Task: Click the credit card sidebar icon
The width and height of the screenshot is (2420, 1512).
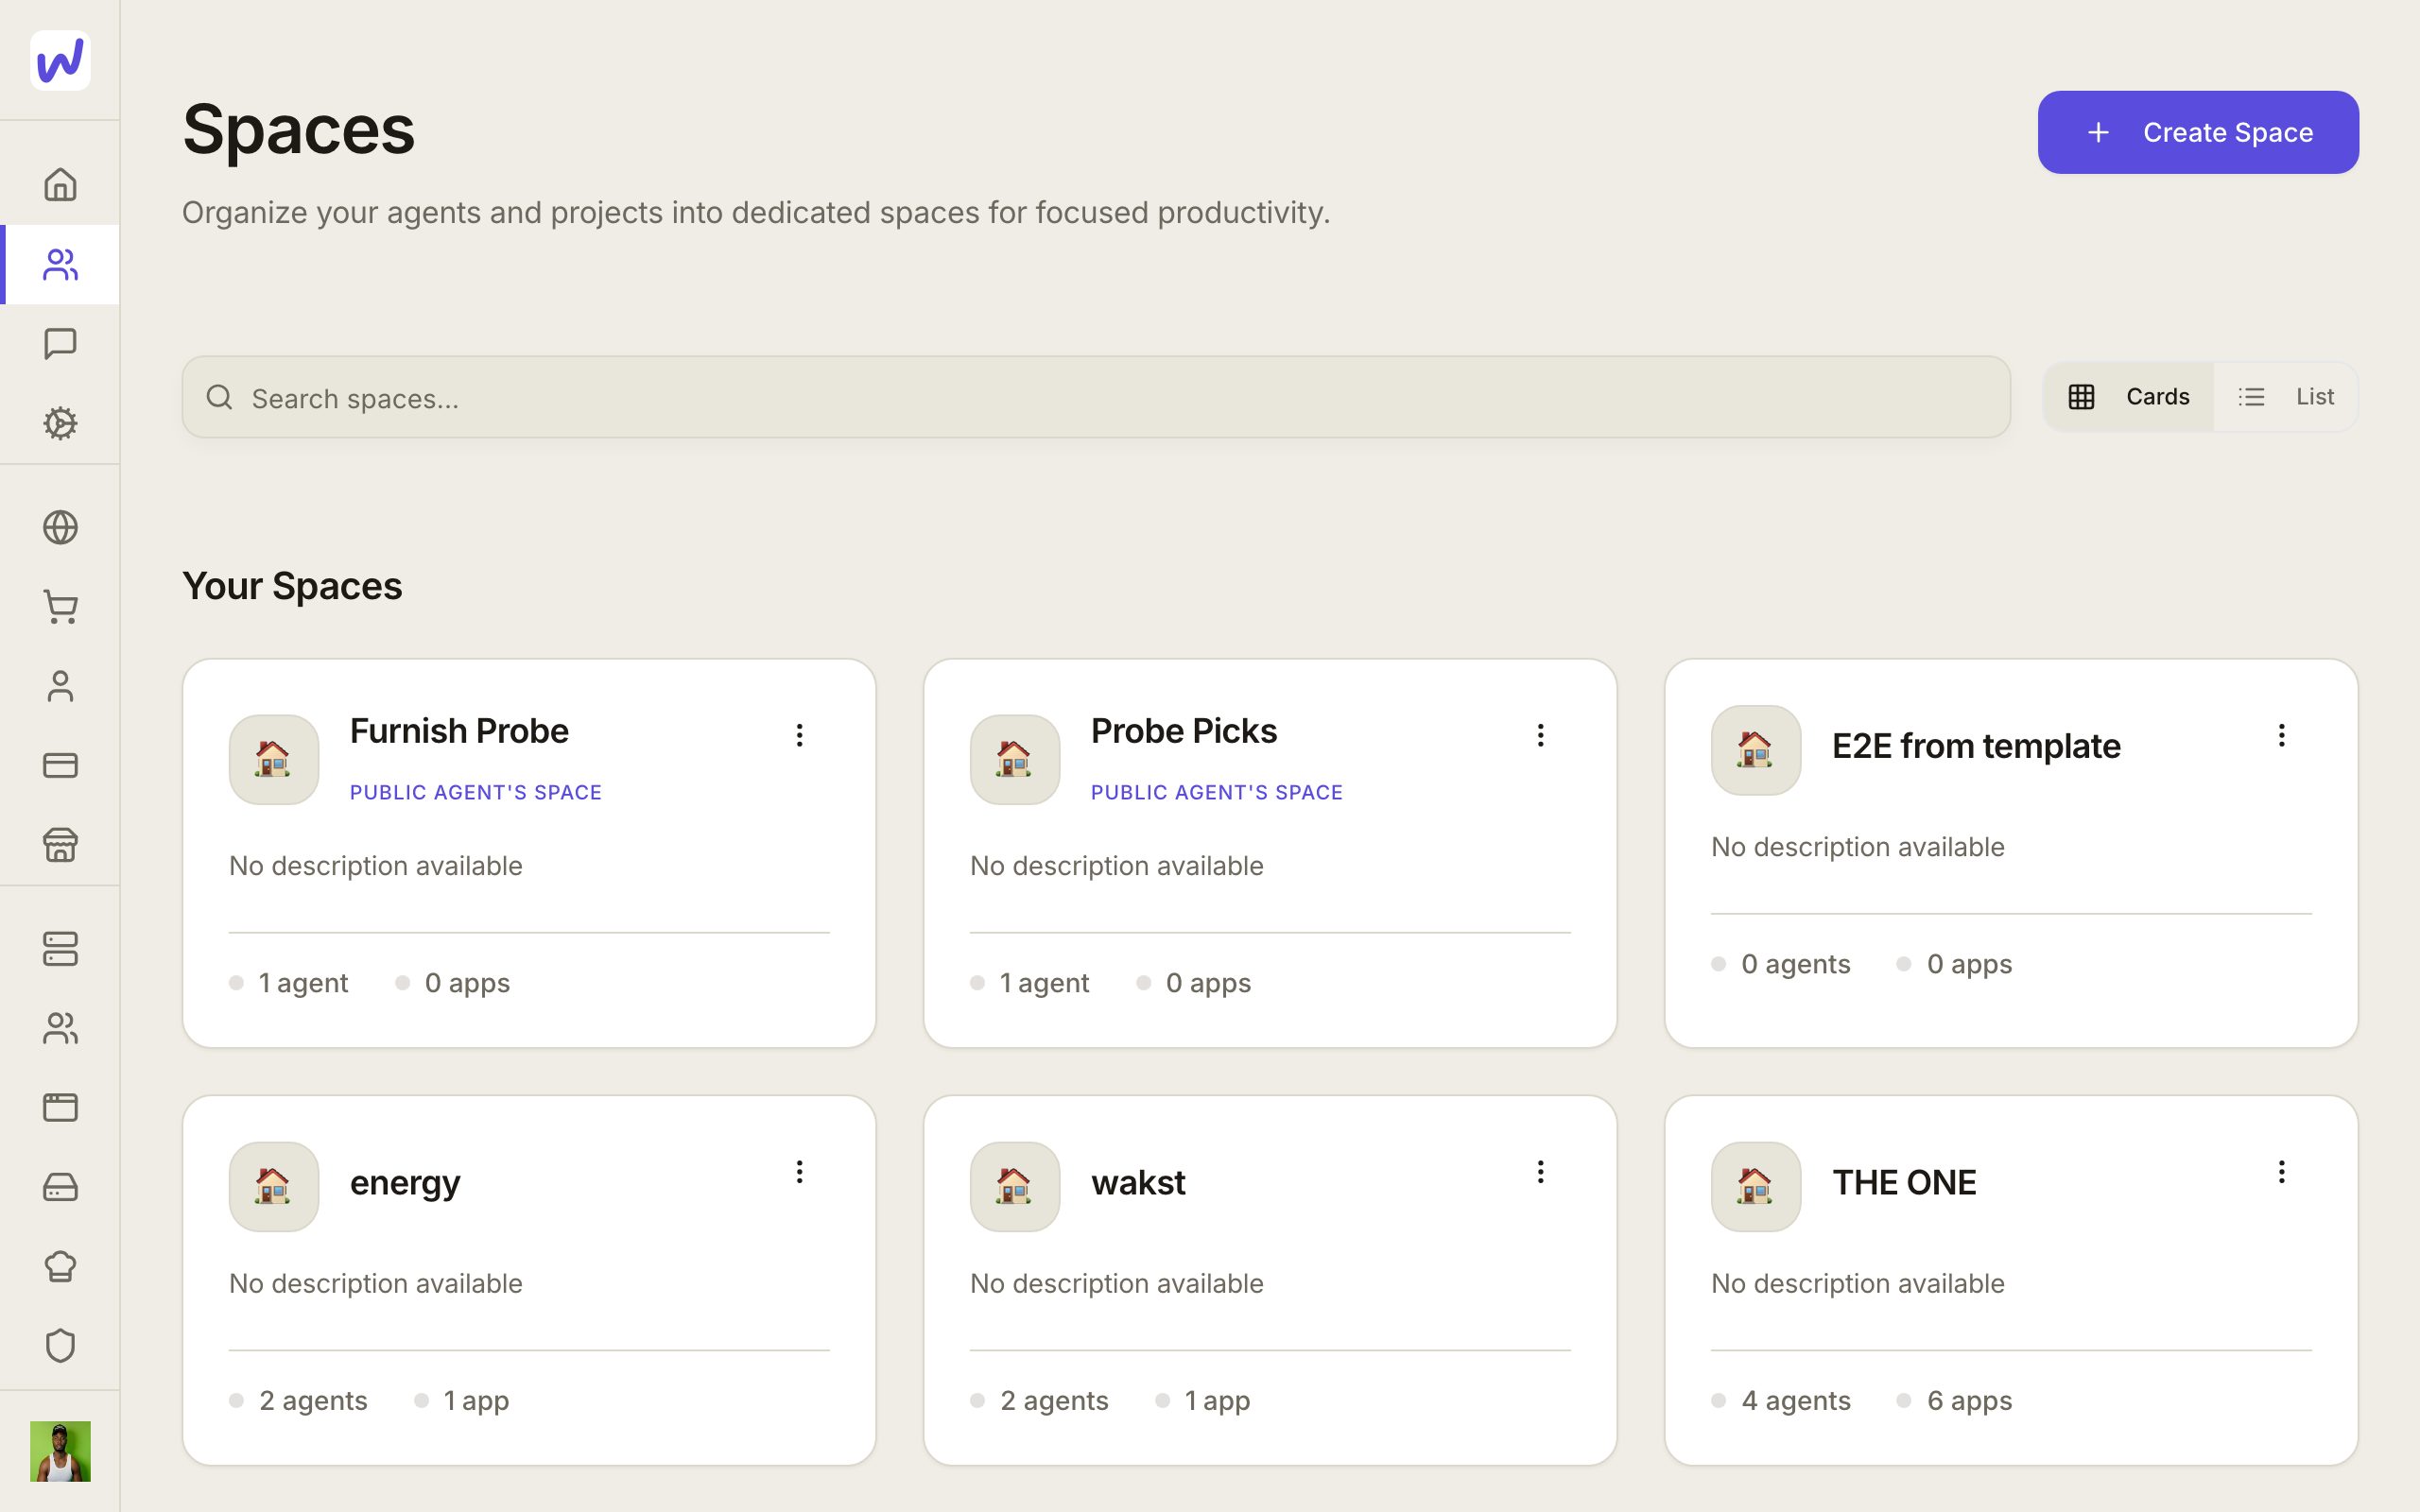Action: [x=60, y=765]
